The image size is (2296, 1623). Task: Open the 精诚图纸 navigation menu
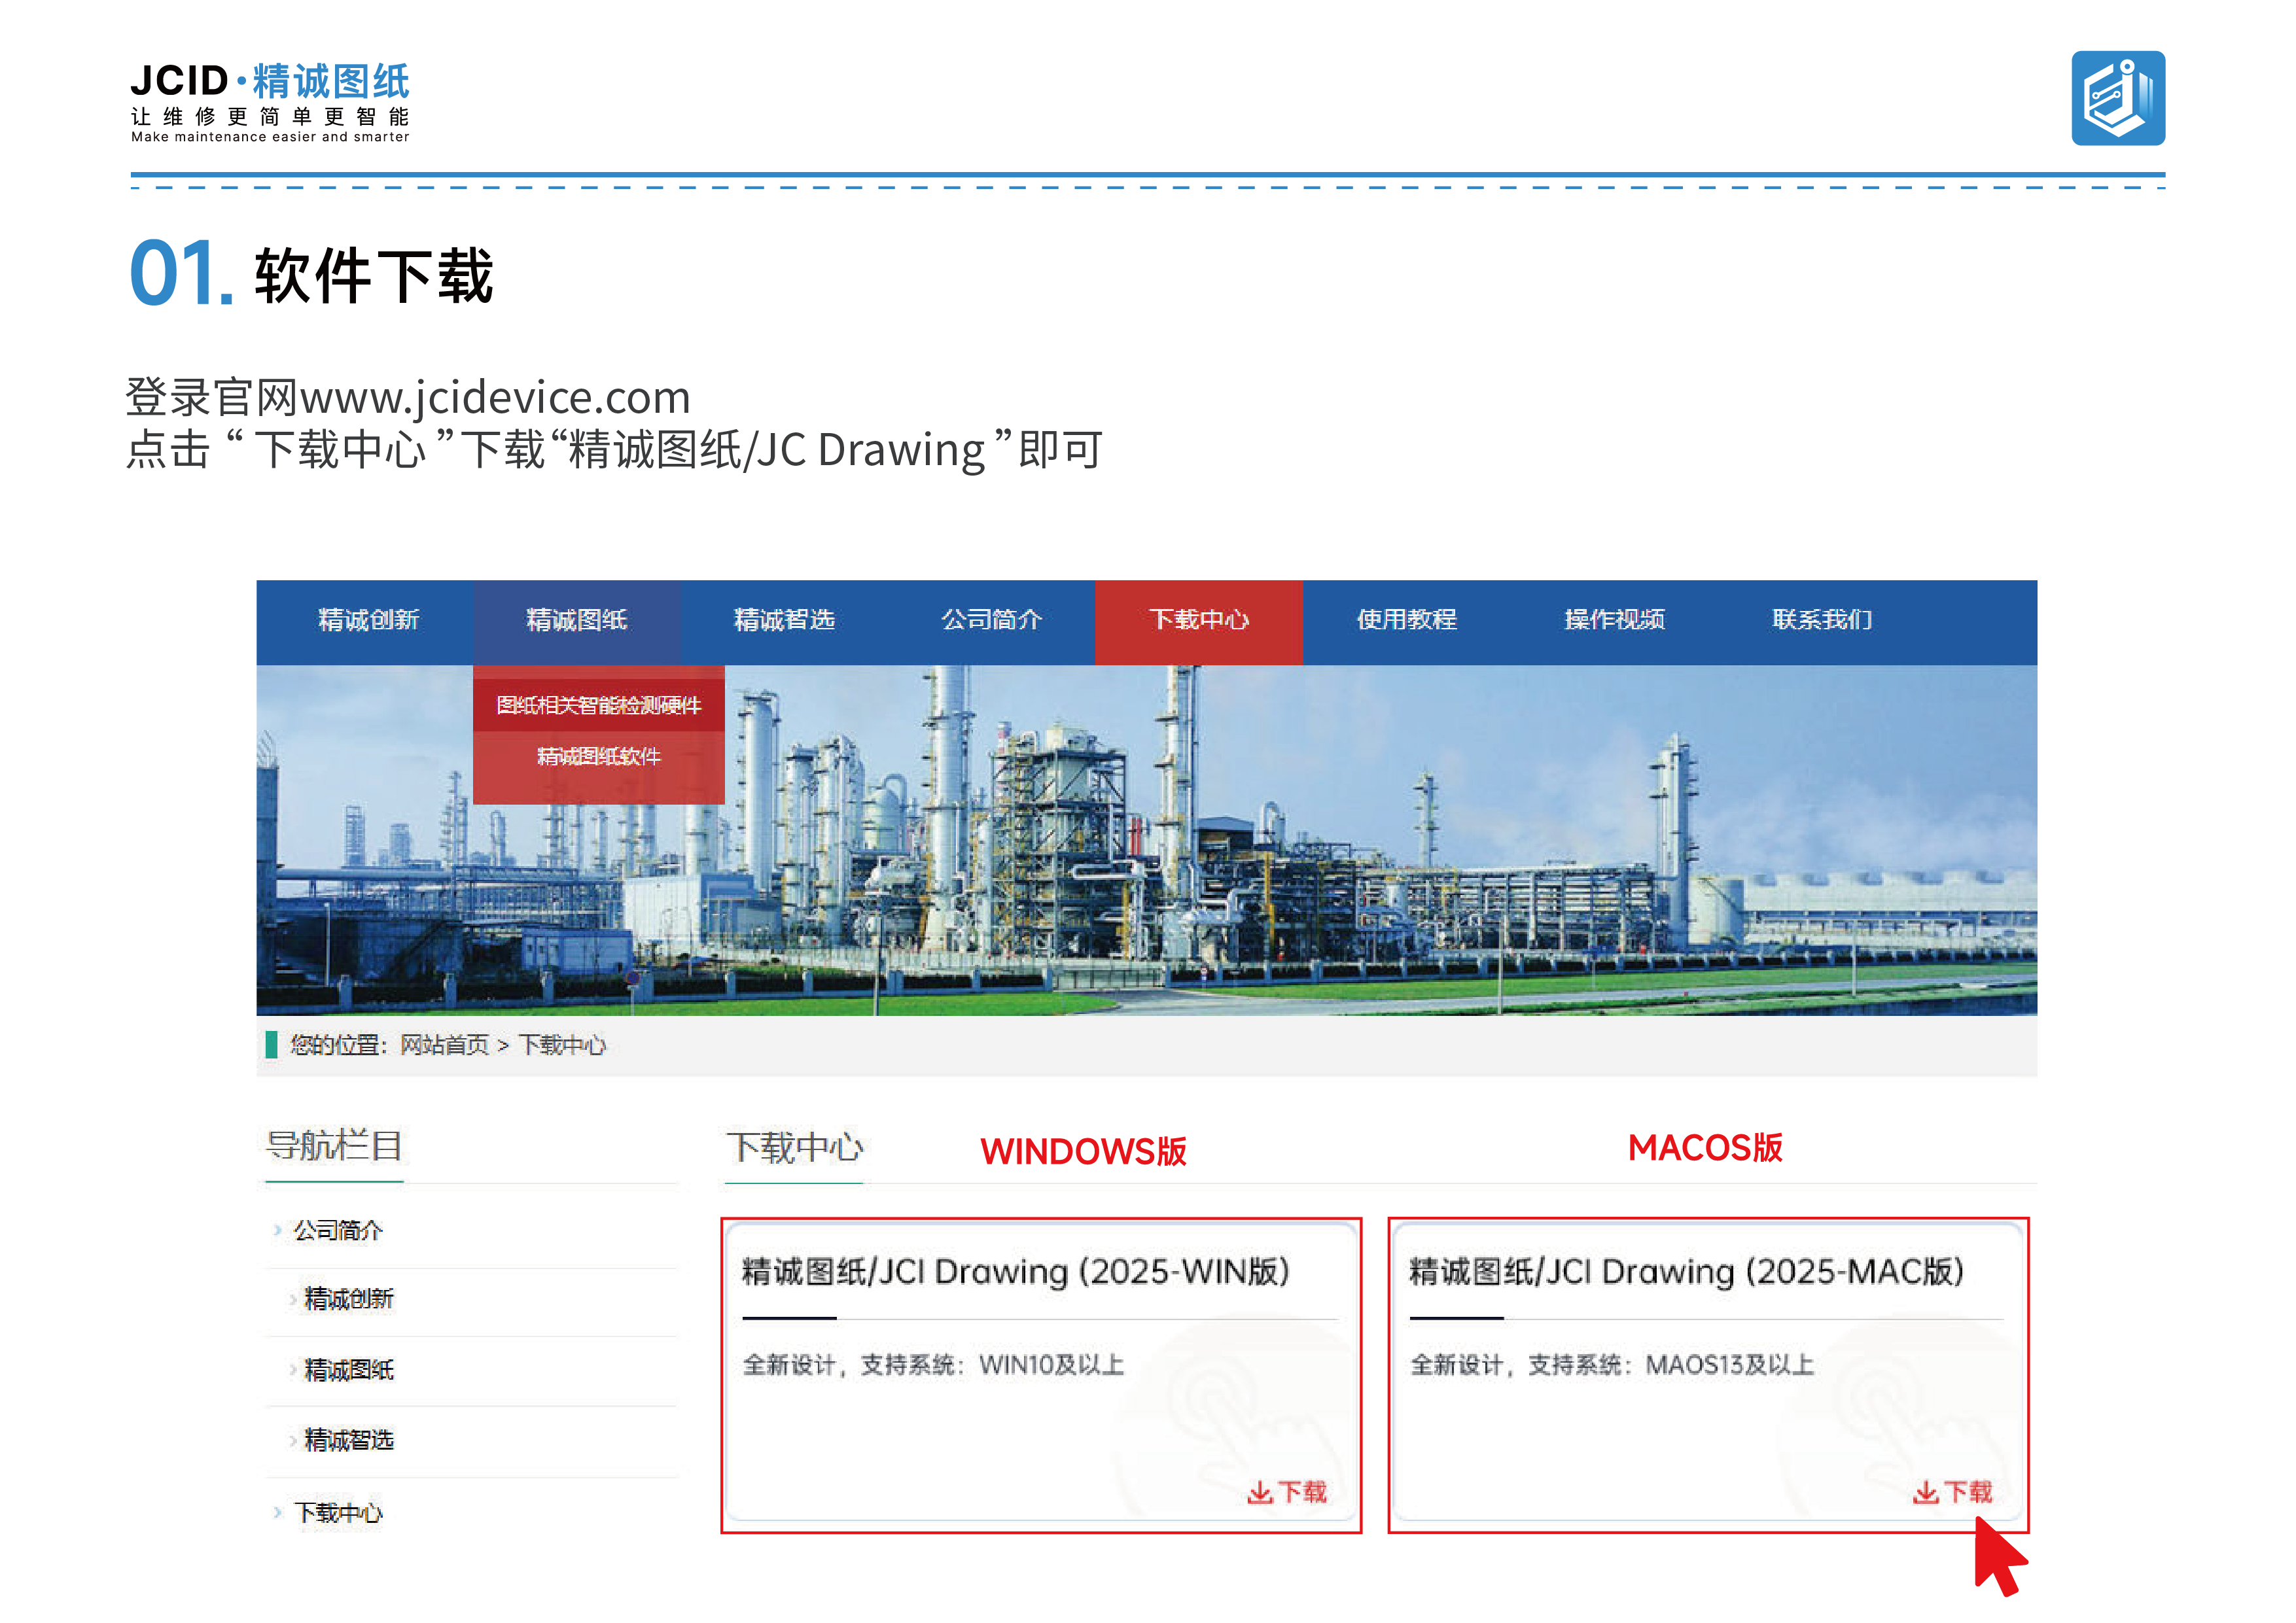pos(576,621)
